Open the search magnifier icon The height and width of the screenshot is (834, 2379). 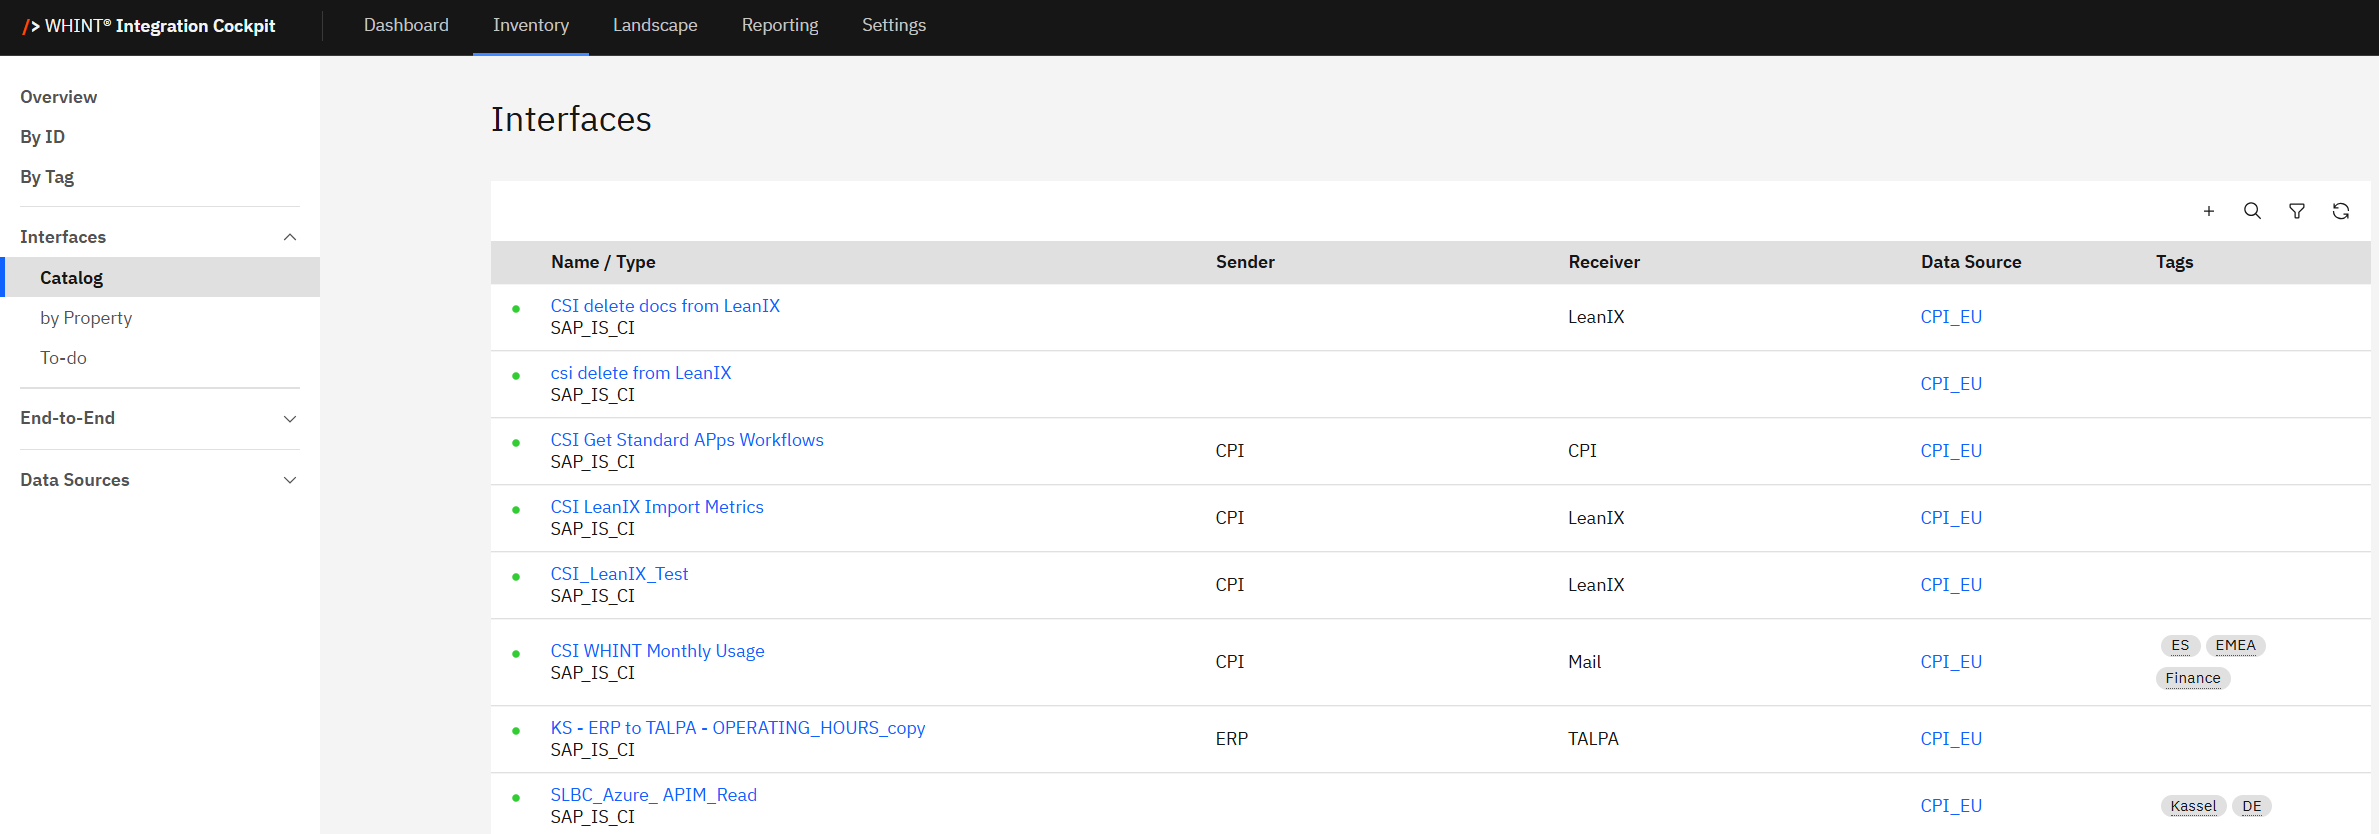pos(2252,211)
